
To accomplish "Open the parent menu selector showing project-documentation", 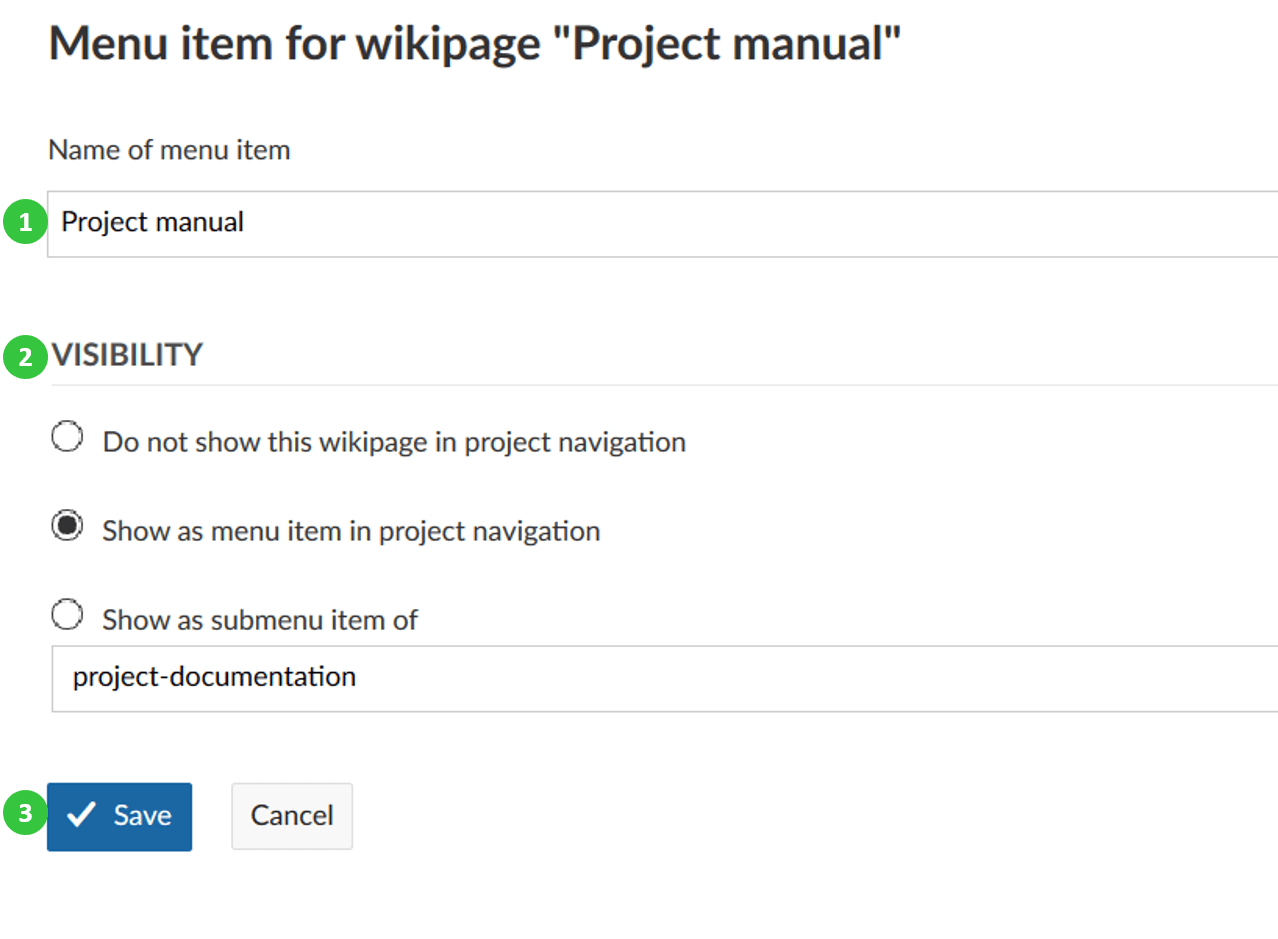I will 400,678.
